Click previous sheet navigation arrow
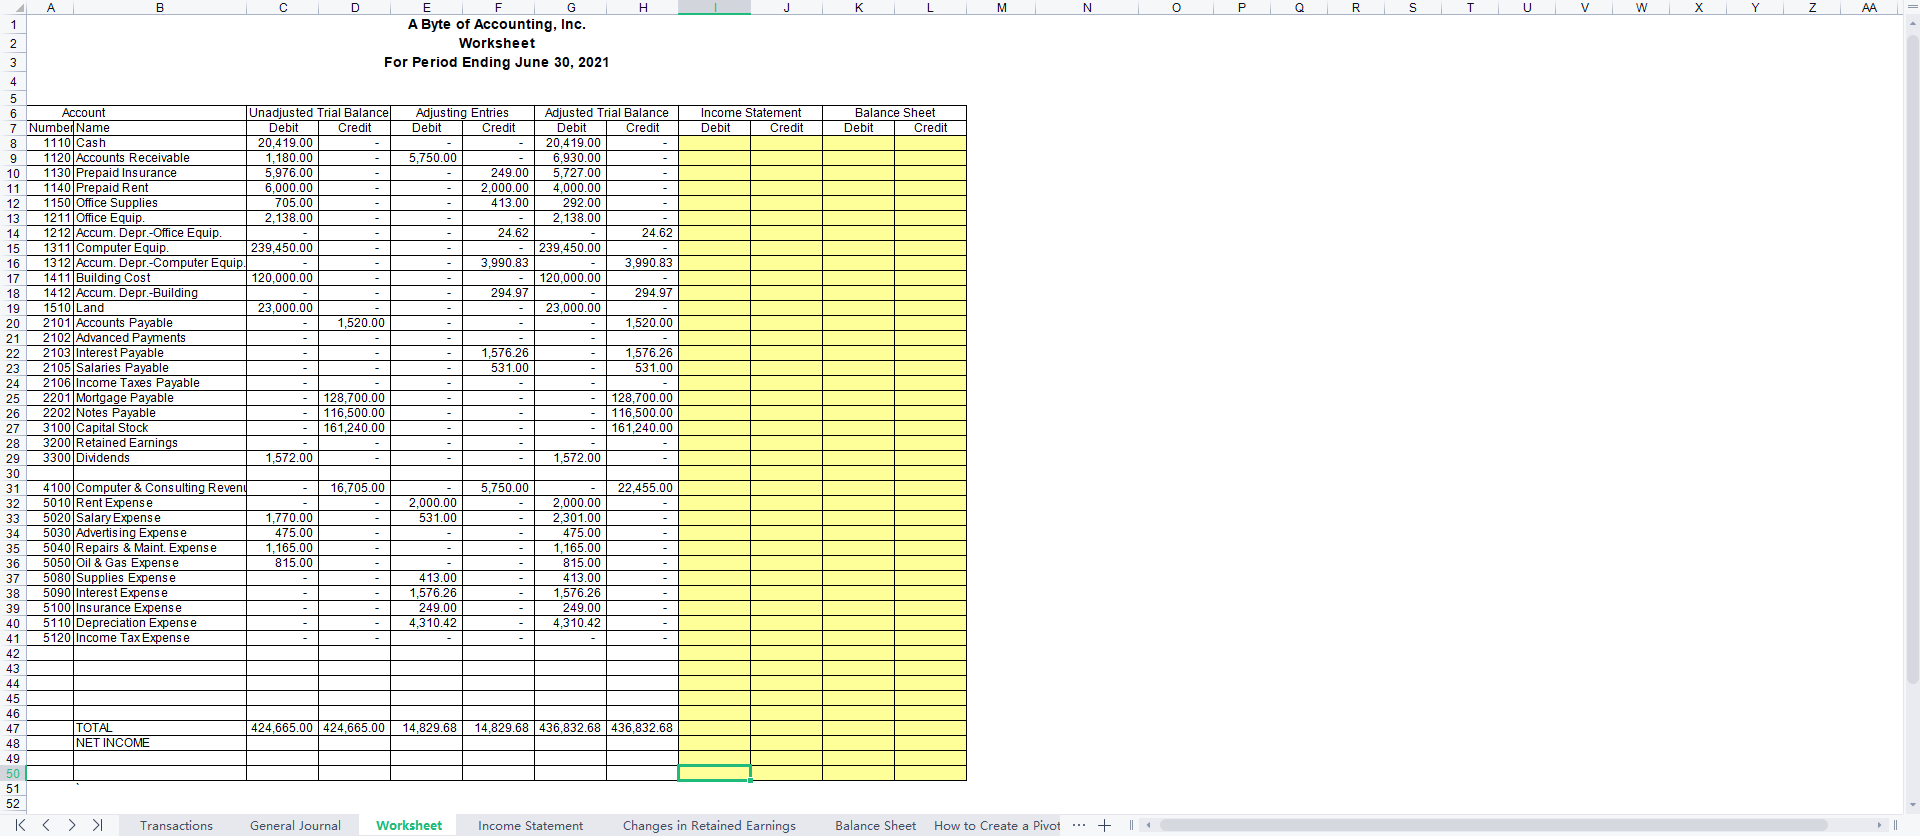Screen dimensions: 1920x836 (x=46, y=825)
